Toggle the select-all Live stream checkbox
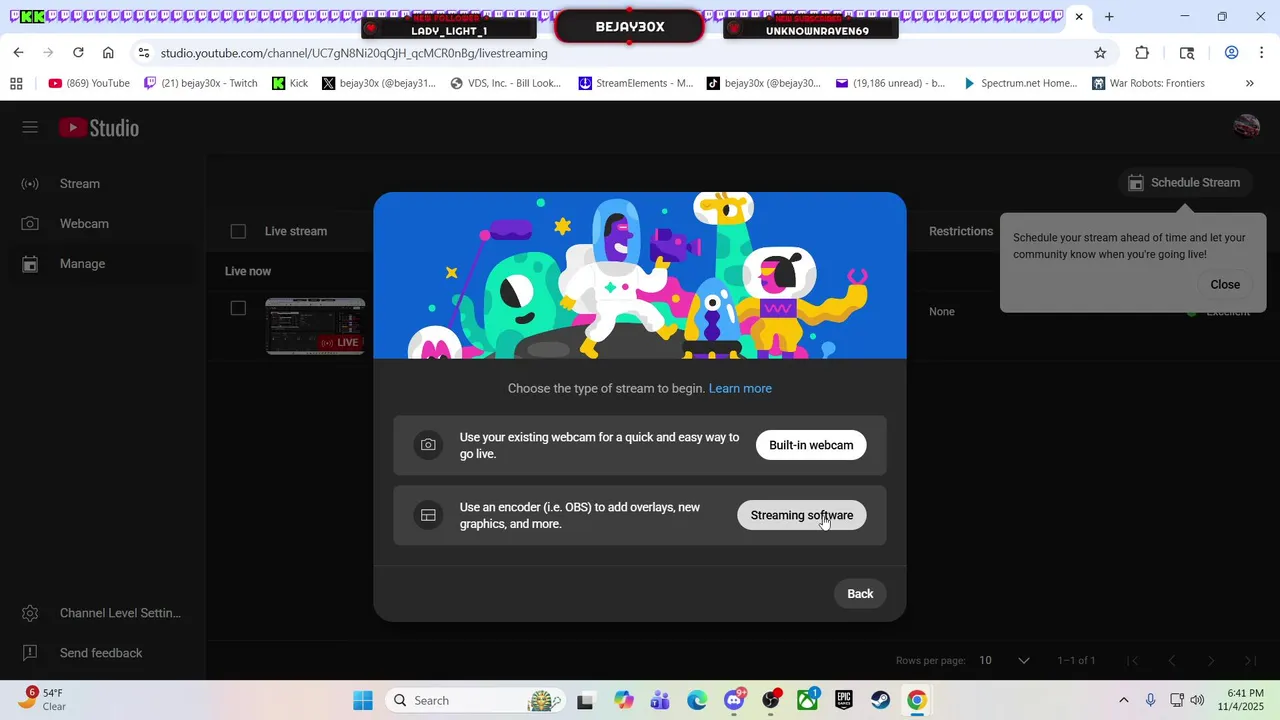Image resolution: width=1280 pixels, height=720 pixels. 238,231
